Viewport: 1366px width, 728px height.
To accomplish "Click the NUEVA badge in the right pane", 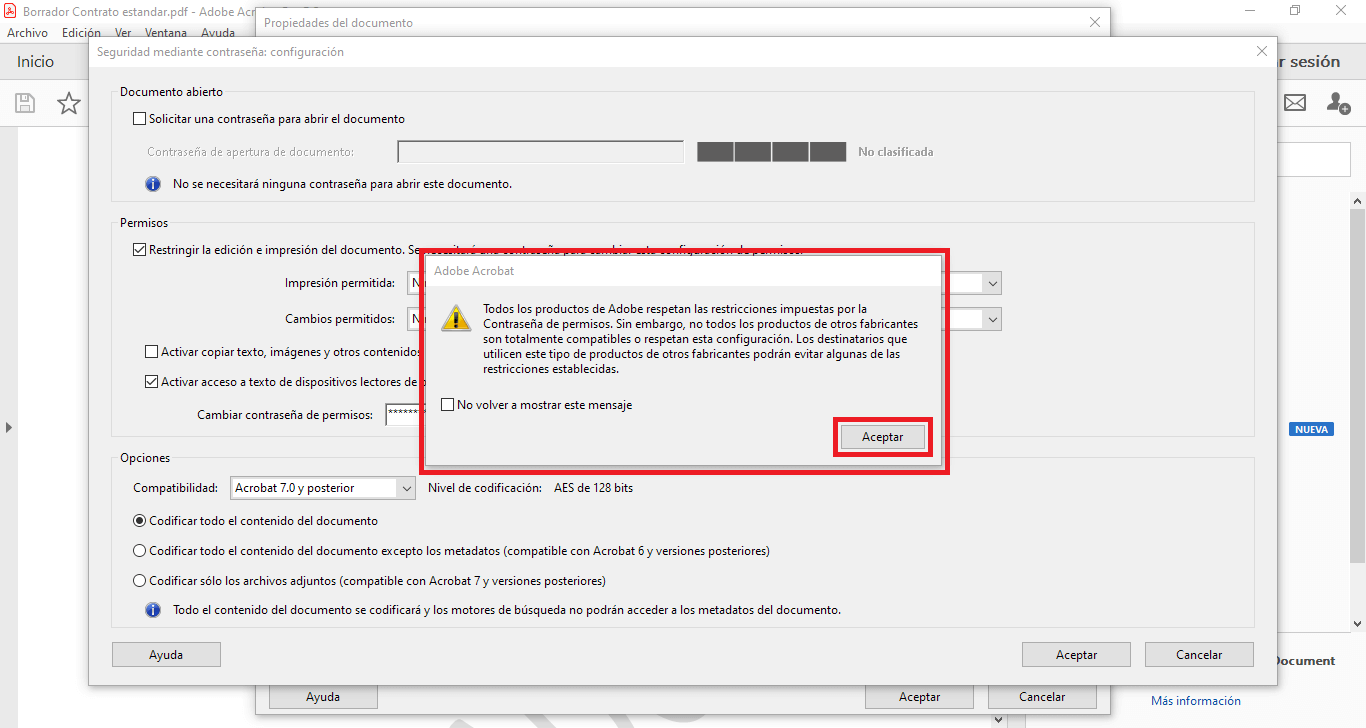I will 1311,429.
